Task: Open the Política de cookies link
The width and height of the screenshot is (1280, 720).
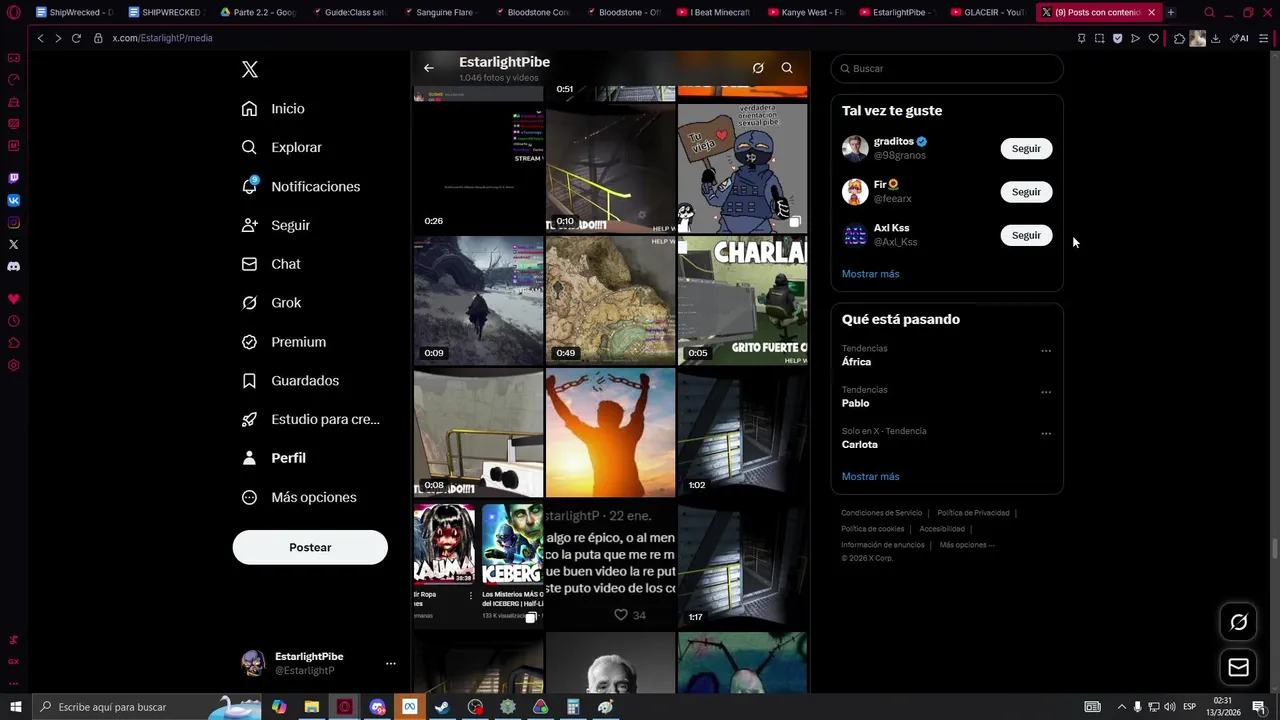Action: tap(872, 529)
